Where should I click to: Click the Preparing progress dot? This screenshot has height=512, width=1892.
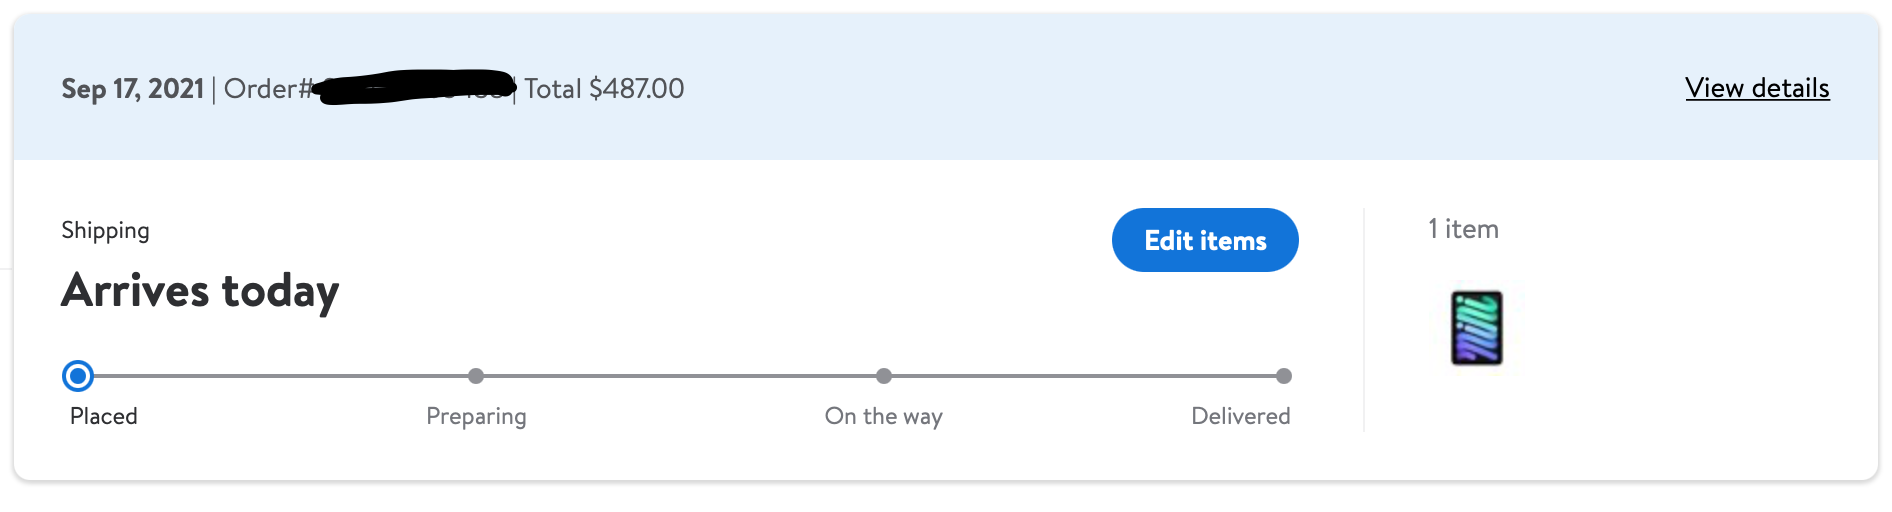pyautogui.click(x=476, y=376)
